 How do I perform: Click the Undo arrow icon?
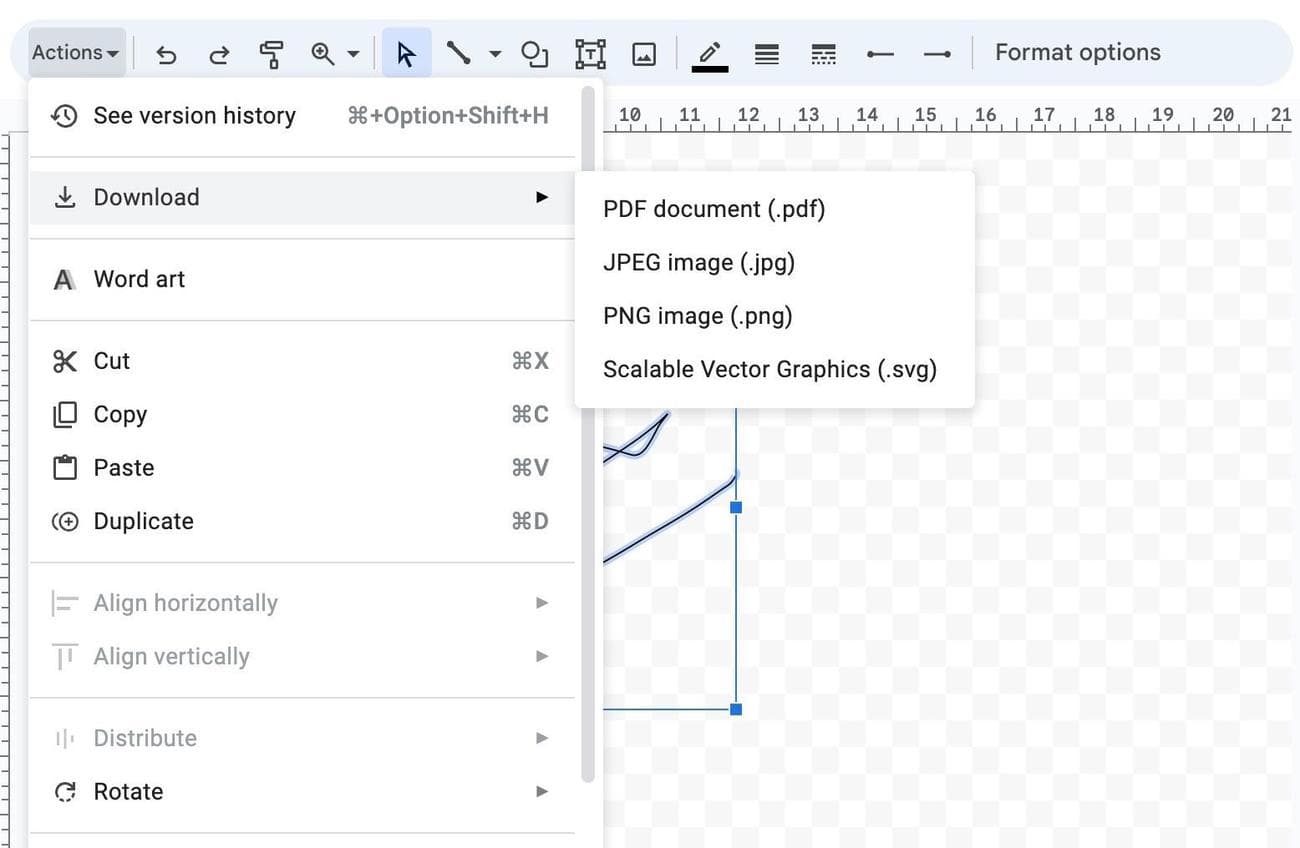pyautogui.click(x=167, y=54)
